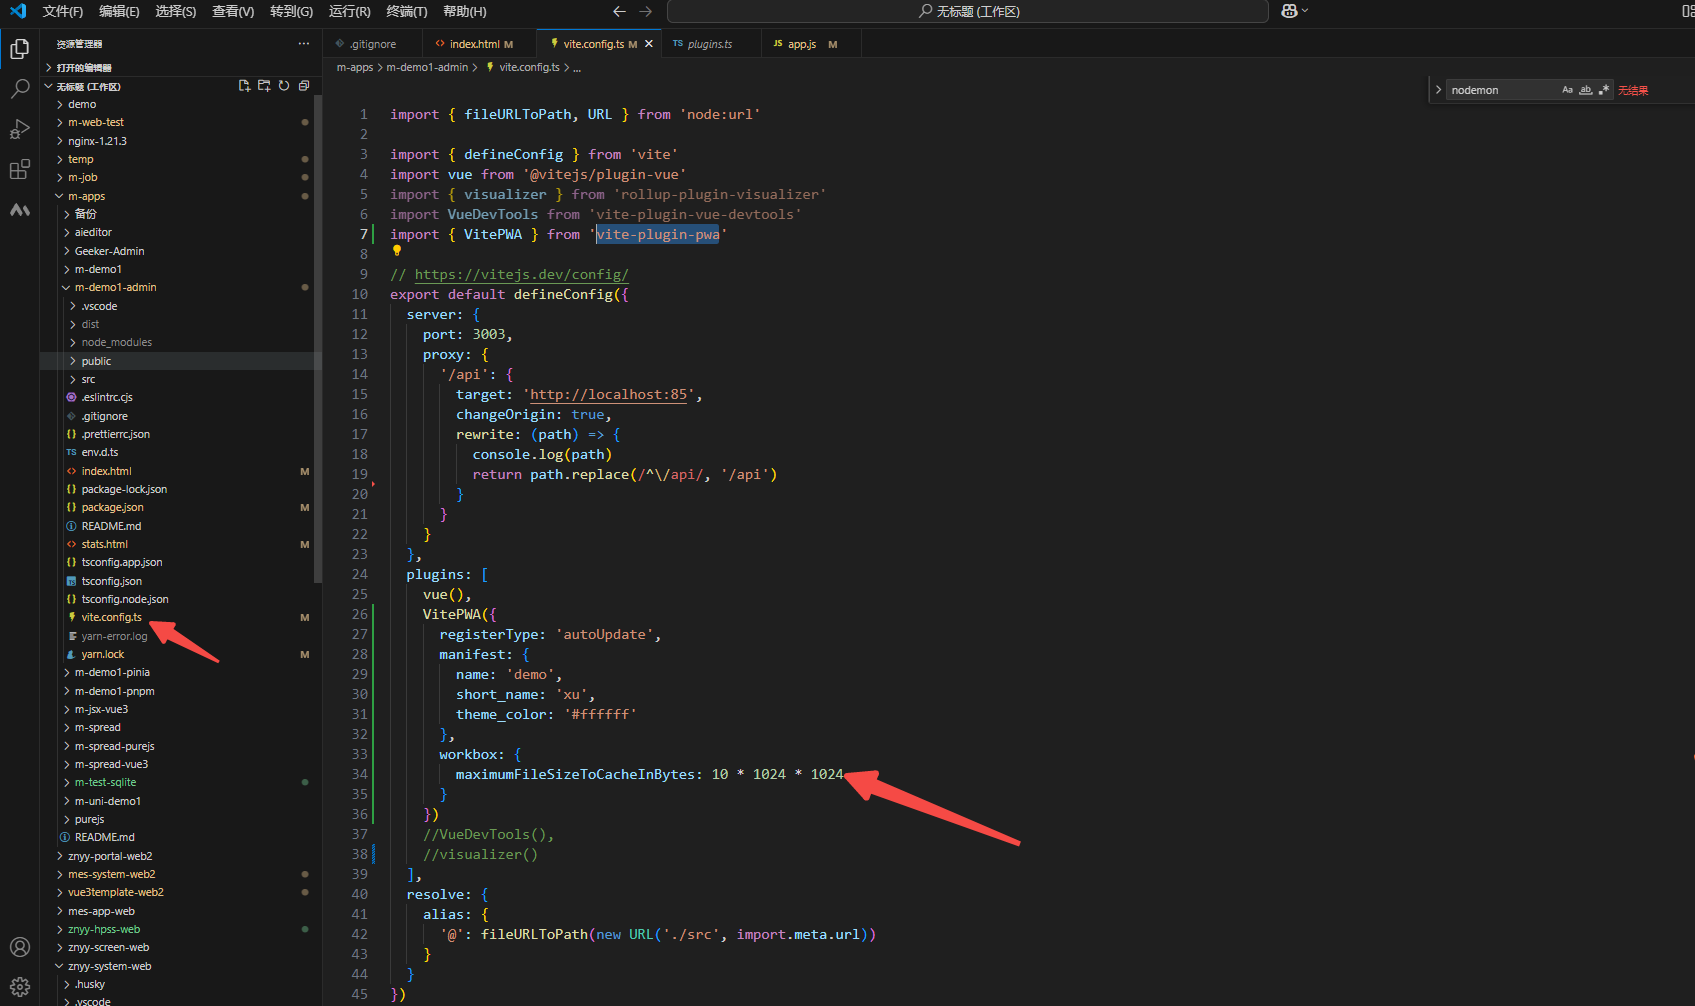
Task: Switch to the index.html editor tab
Action: [x=478, y=43]
